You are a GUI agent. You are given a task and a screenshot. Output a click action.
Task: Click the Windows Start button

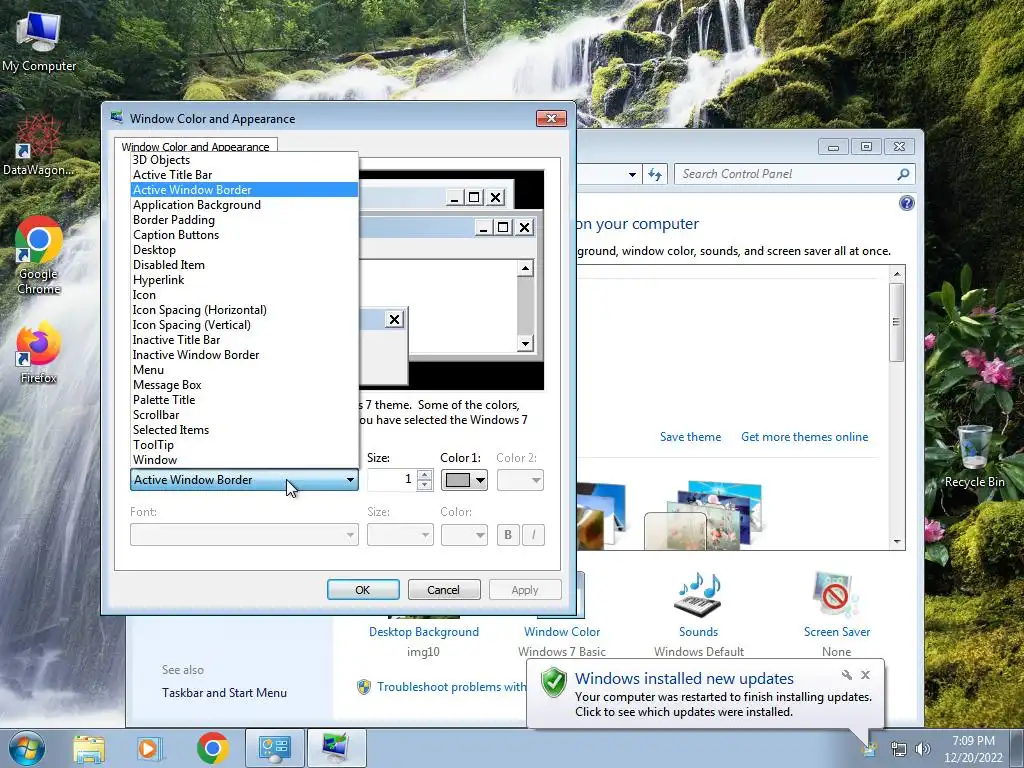click(x=27, y=748)
